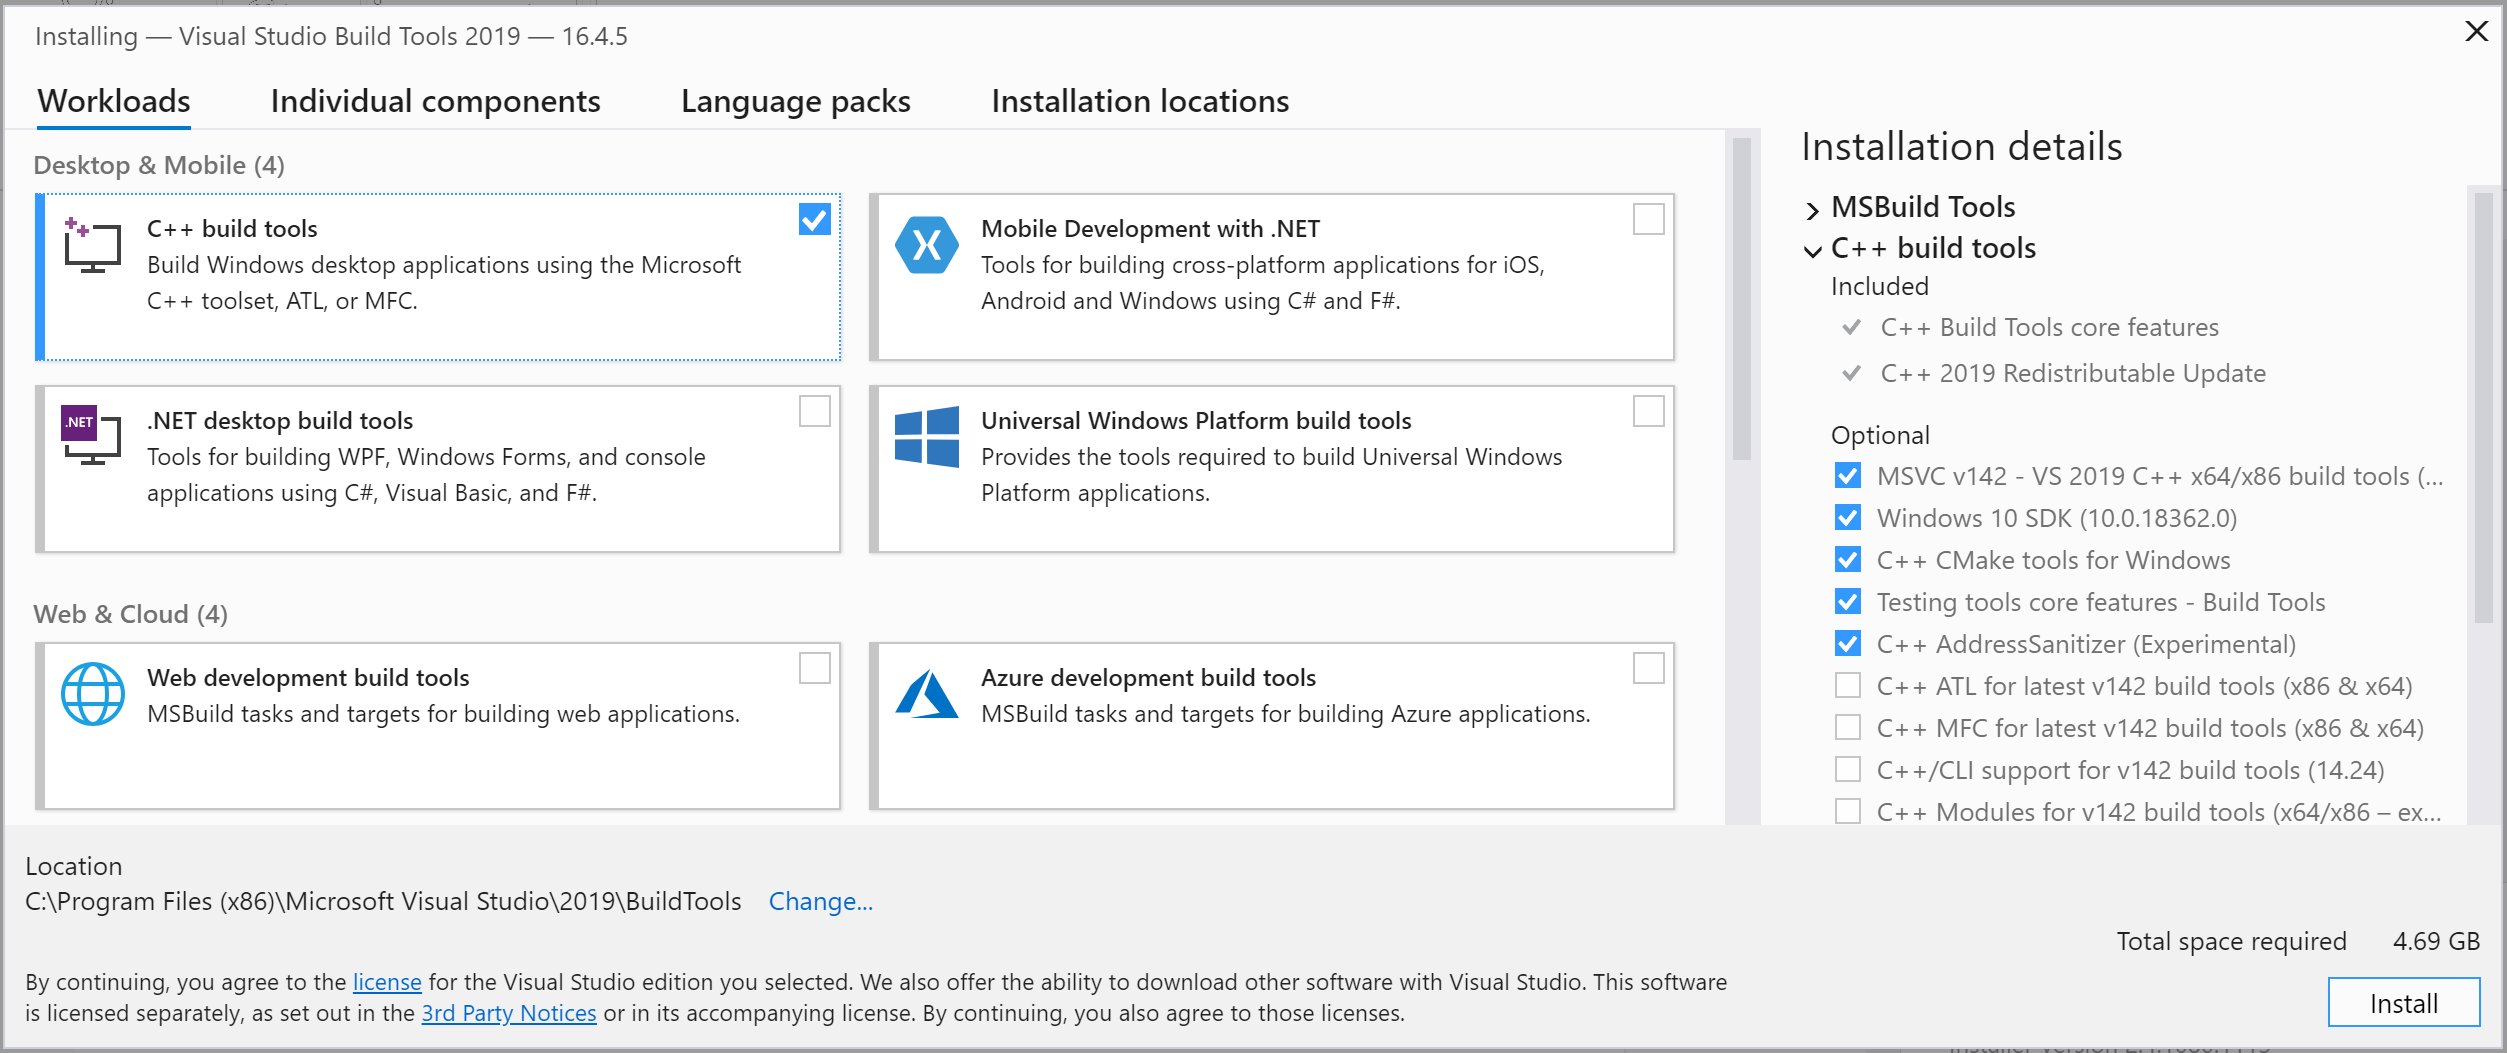Open the Installation locations tab
Image resolution: width=2507 pixels, height=1053 pixels.
coord(1140,101)
